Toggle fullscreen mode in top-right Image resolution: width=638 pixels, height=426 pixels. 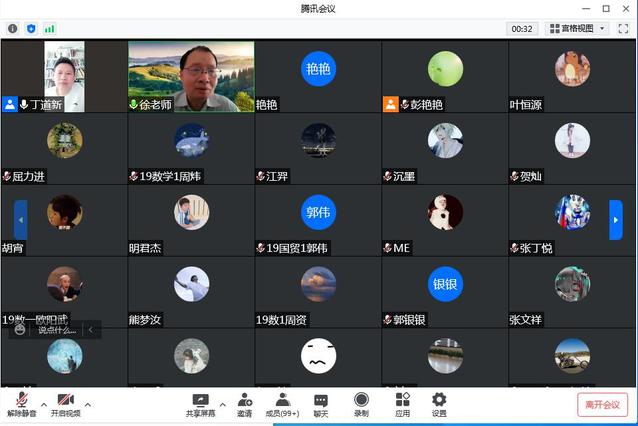(623, 29)
